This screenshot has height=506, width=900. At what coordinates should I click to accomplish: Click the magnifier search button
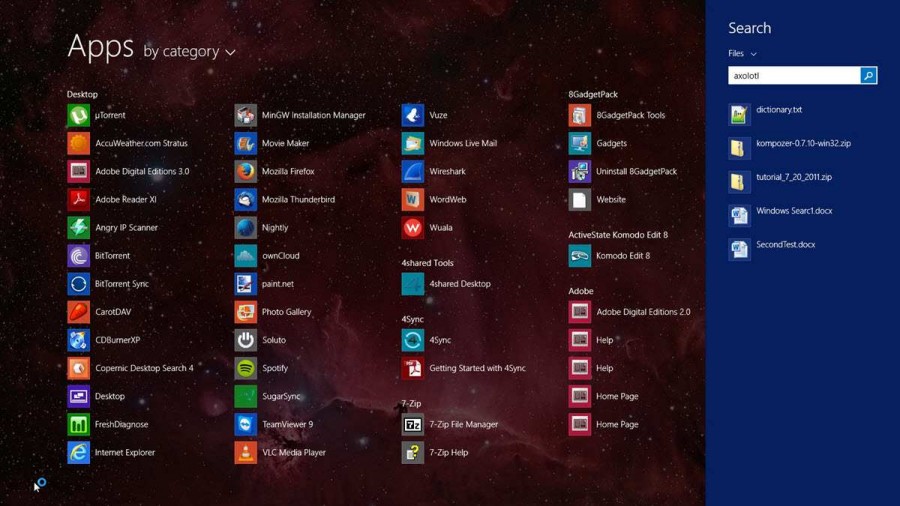coord(868,76)
